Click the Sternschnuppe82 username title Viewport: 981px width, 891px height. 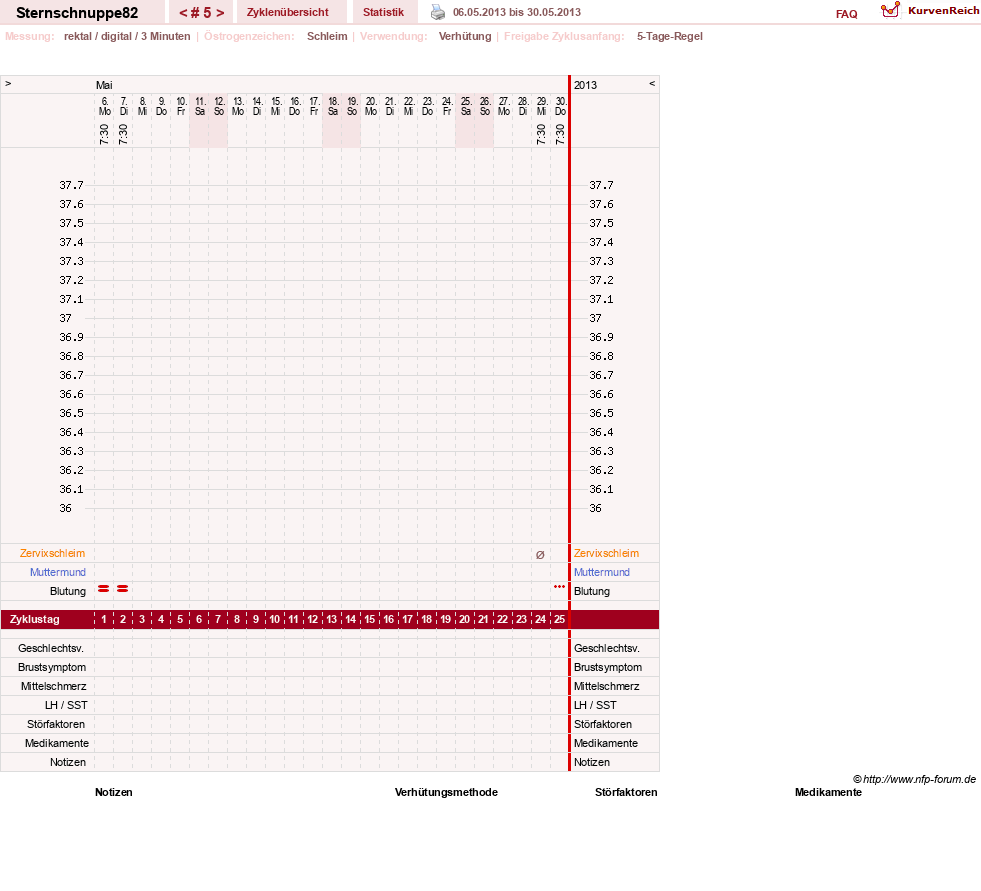[x=77, y=13]
